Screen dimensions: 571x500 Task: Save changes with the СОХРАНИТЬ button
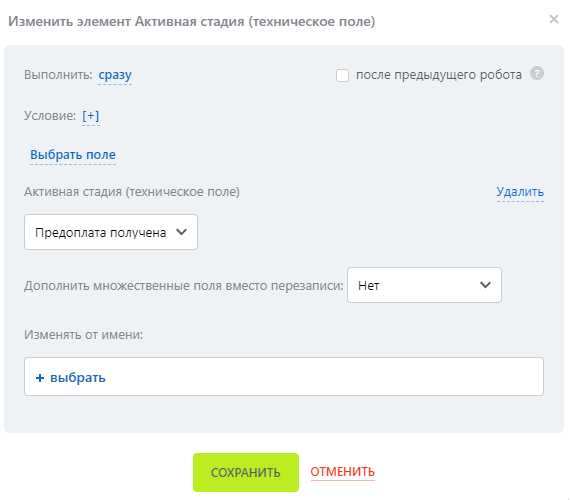pos(246,472)
